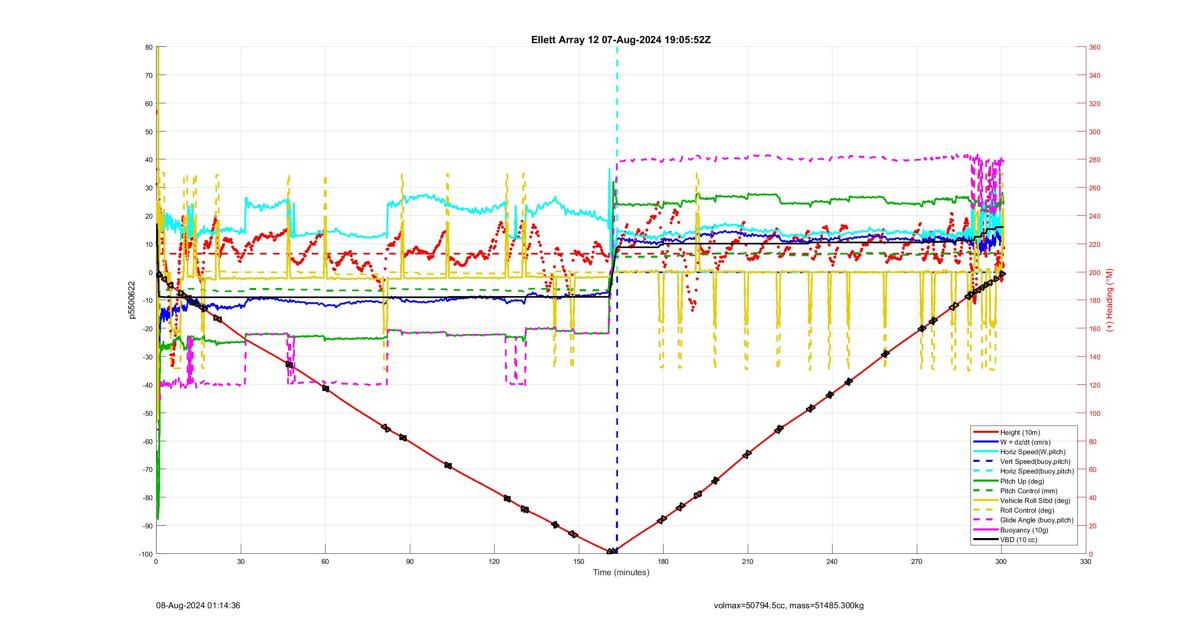1200x622 pixels.
Task: Select legend entry "Pitch Control (mm)"
Action: 1028,491
